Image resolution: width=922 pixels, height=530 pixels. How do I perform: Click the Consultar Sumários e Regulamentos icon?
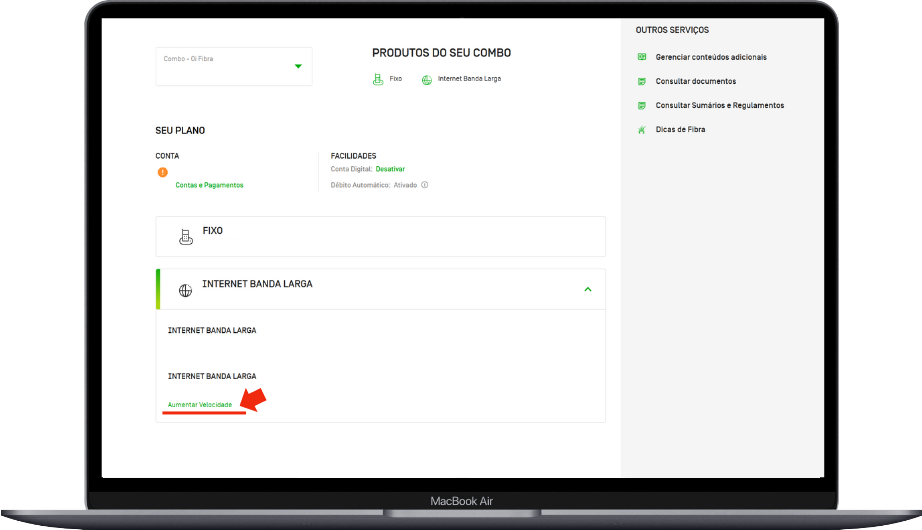pos(642,106)
